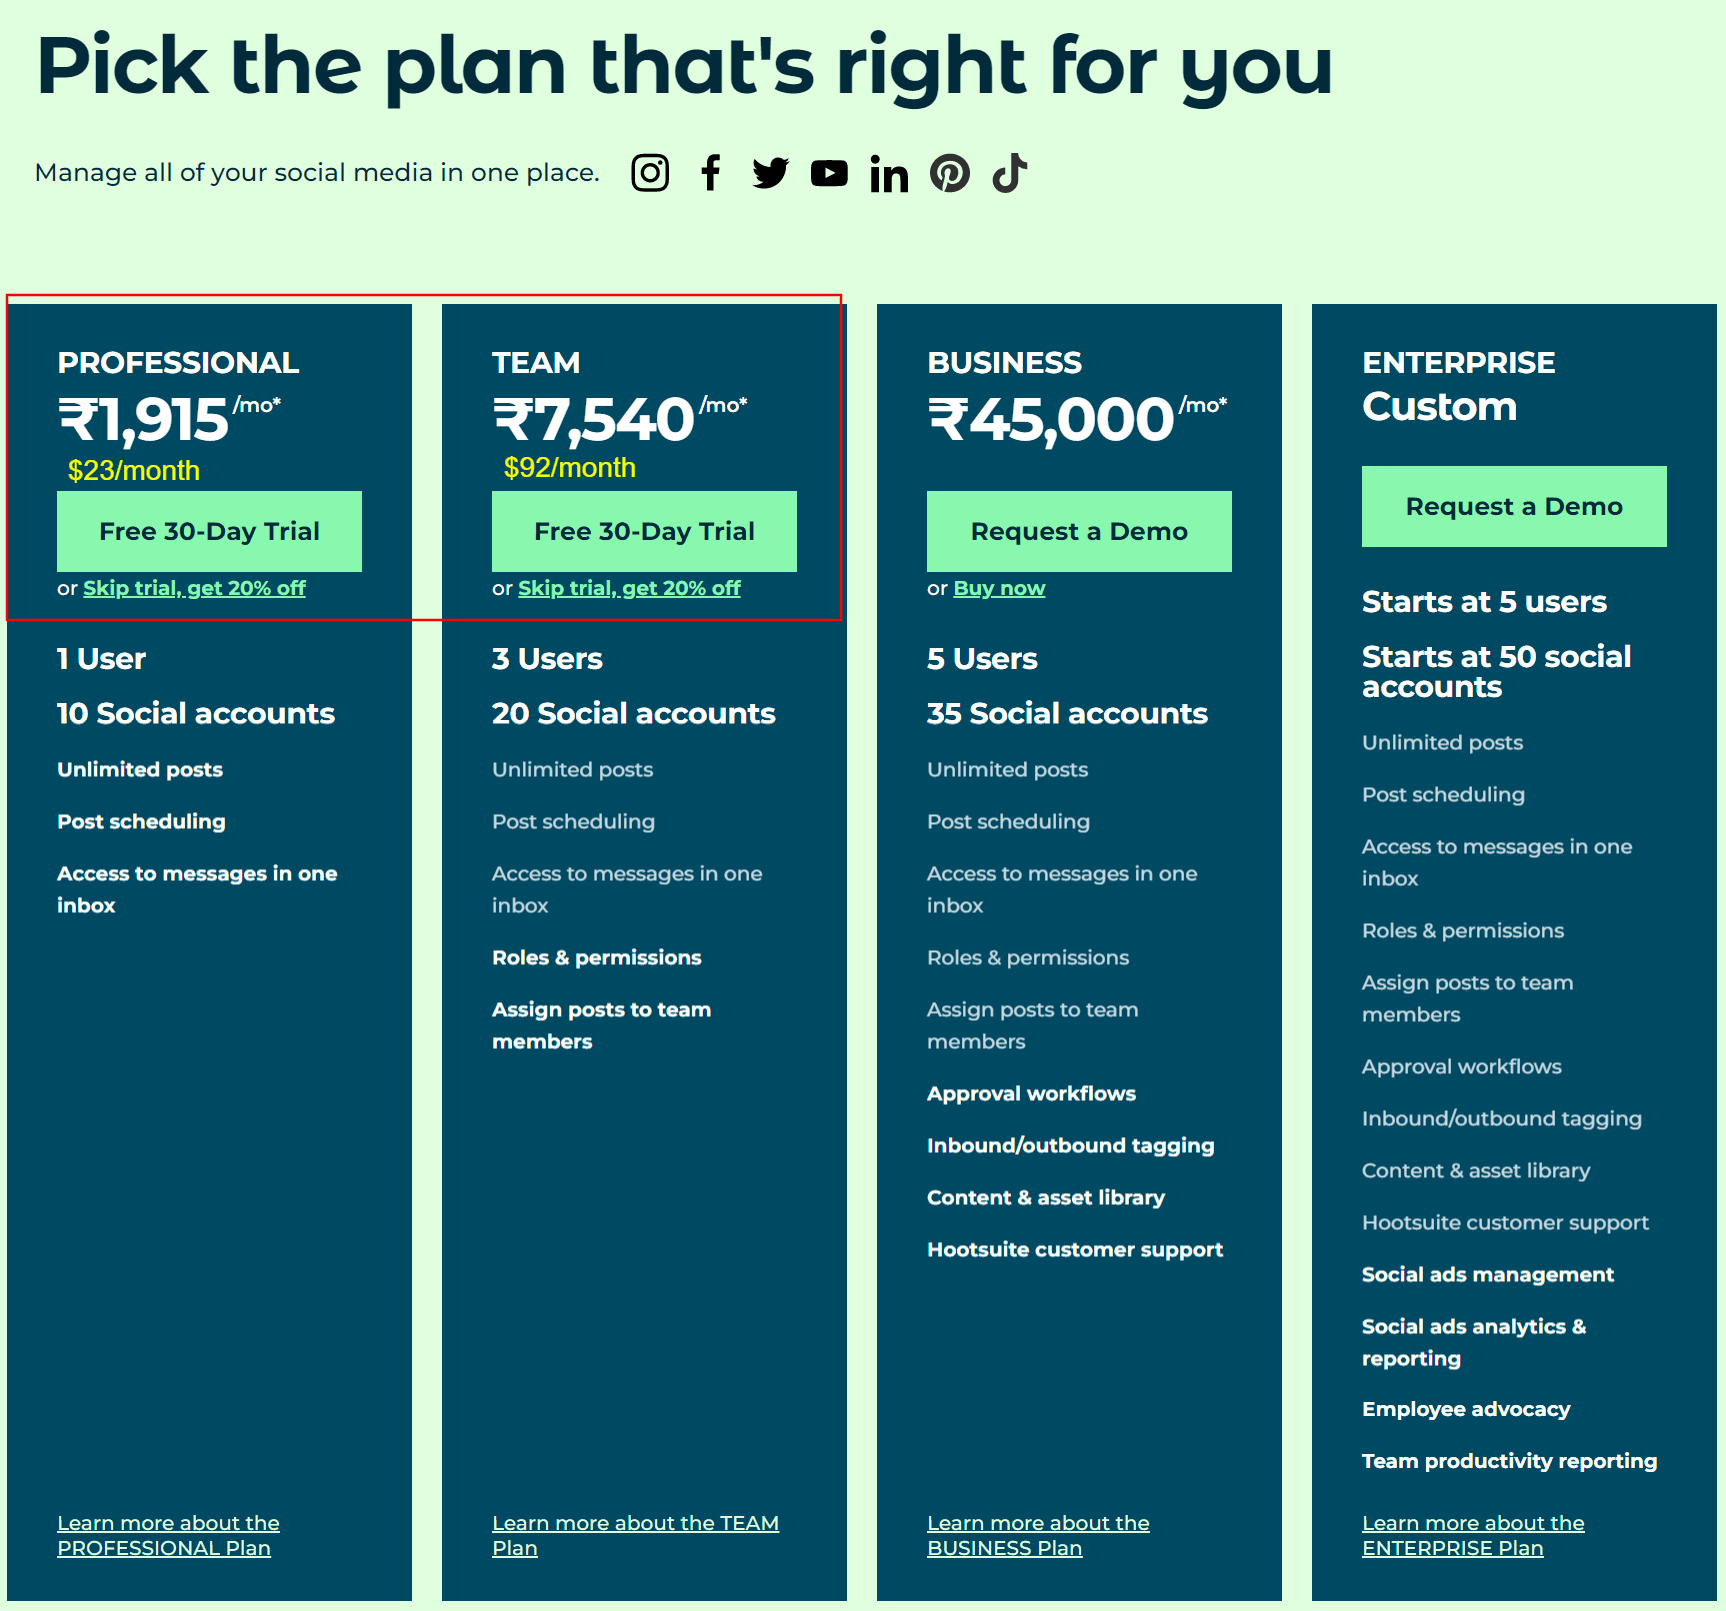Learn more about the ENTERPRISE Plan

(1473, 1535)
